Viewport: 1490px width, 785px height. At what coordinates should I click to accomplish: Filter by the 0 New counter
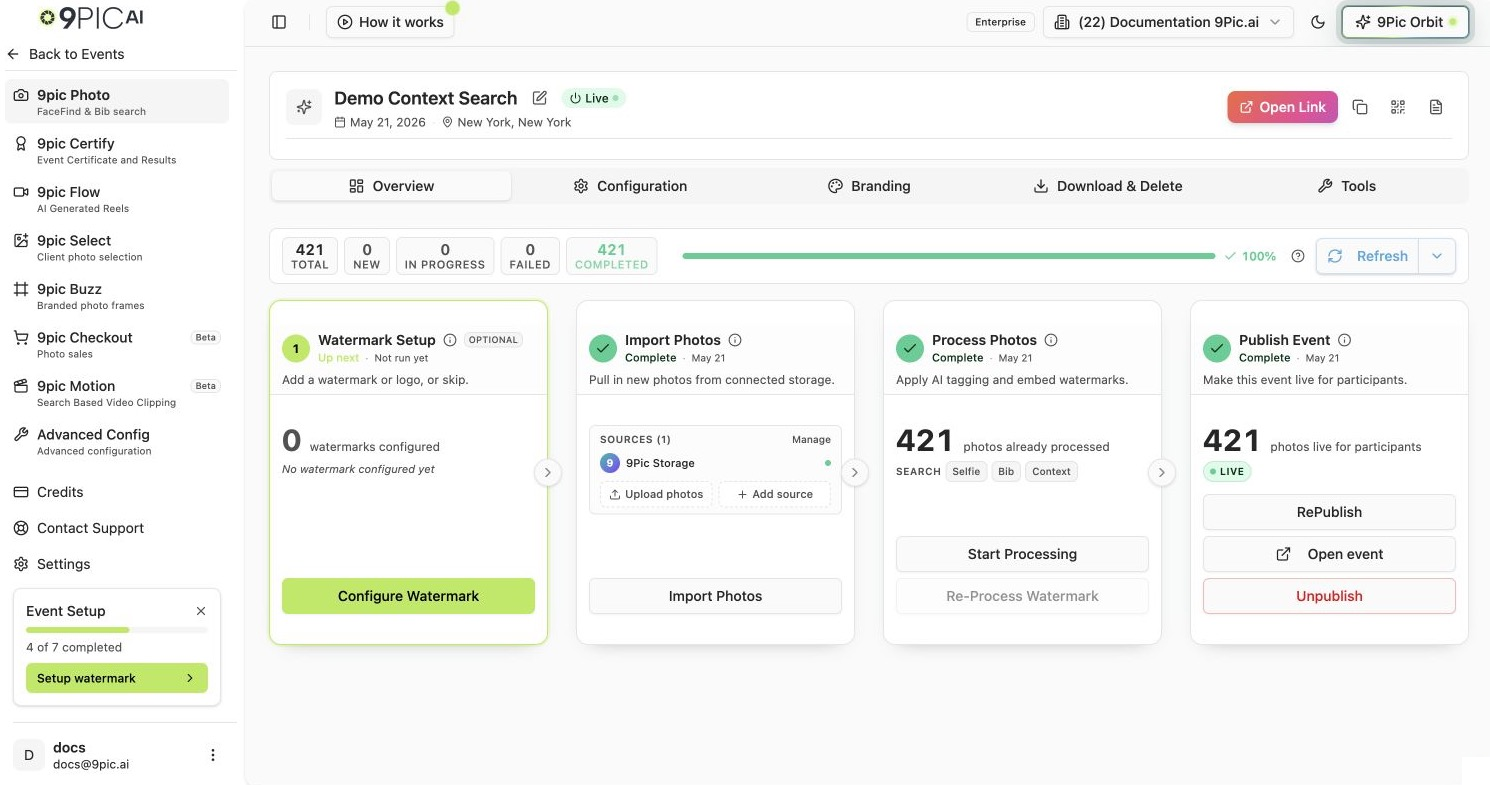[x=367, y=256]
